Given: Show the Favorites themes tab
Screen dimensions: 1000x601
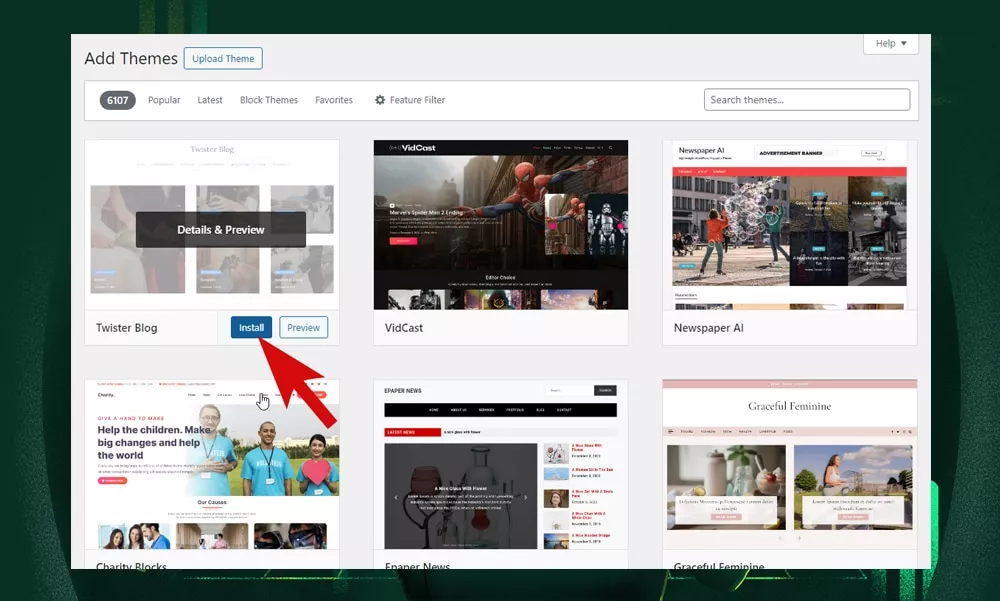Looking at the screenshot, I should [x=334, y=100].
